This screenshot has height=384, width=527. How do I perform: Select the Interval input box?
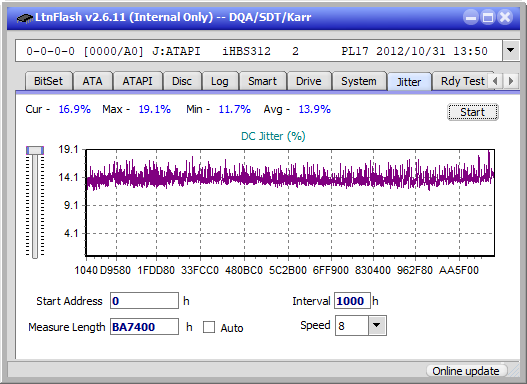tap(352, 301)
